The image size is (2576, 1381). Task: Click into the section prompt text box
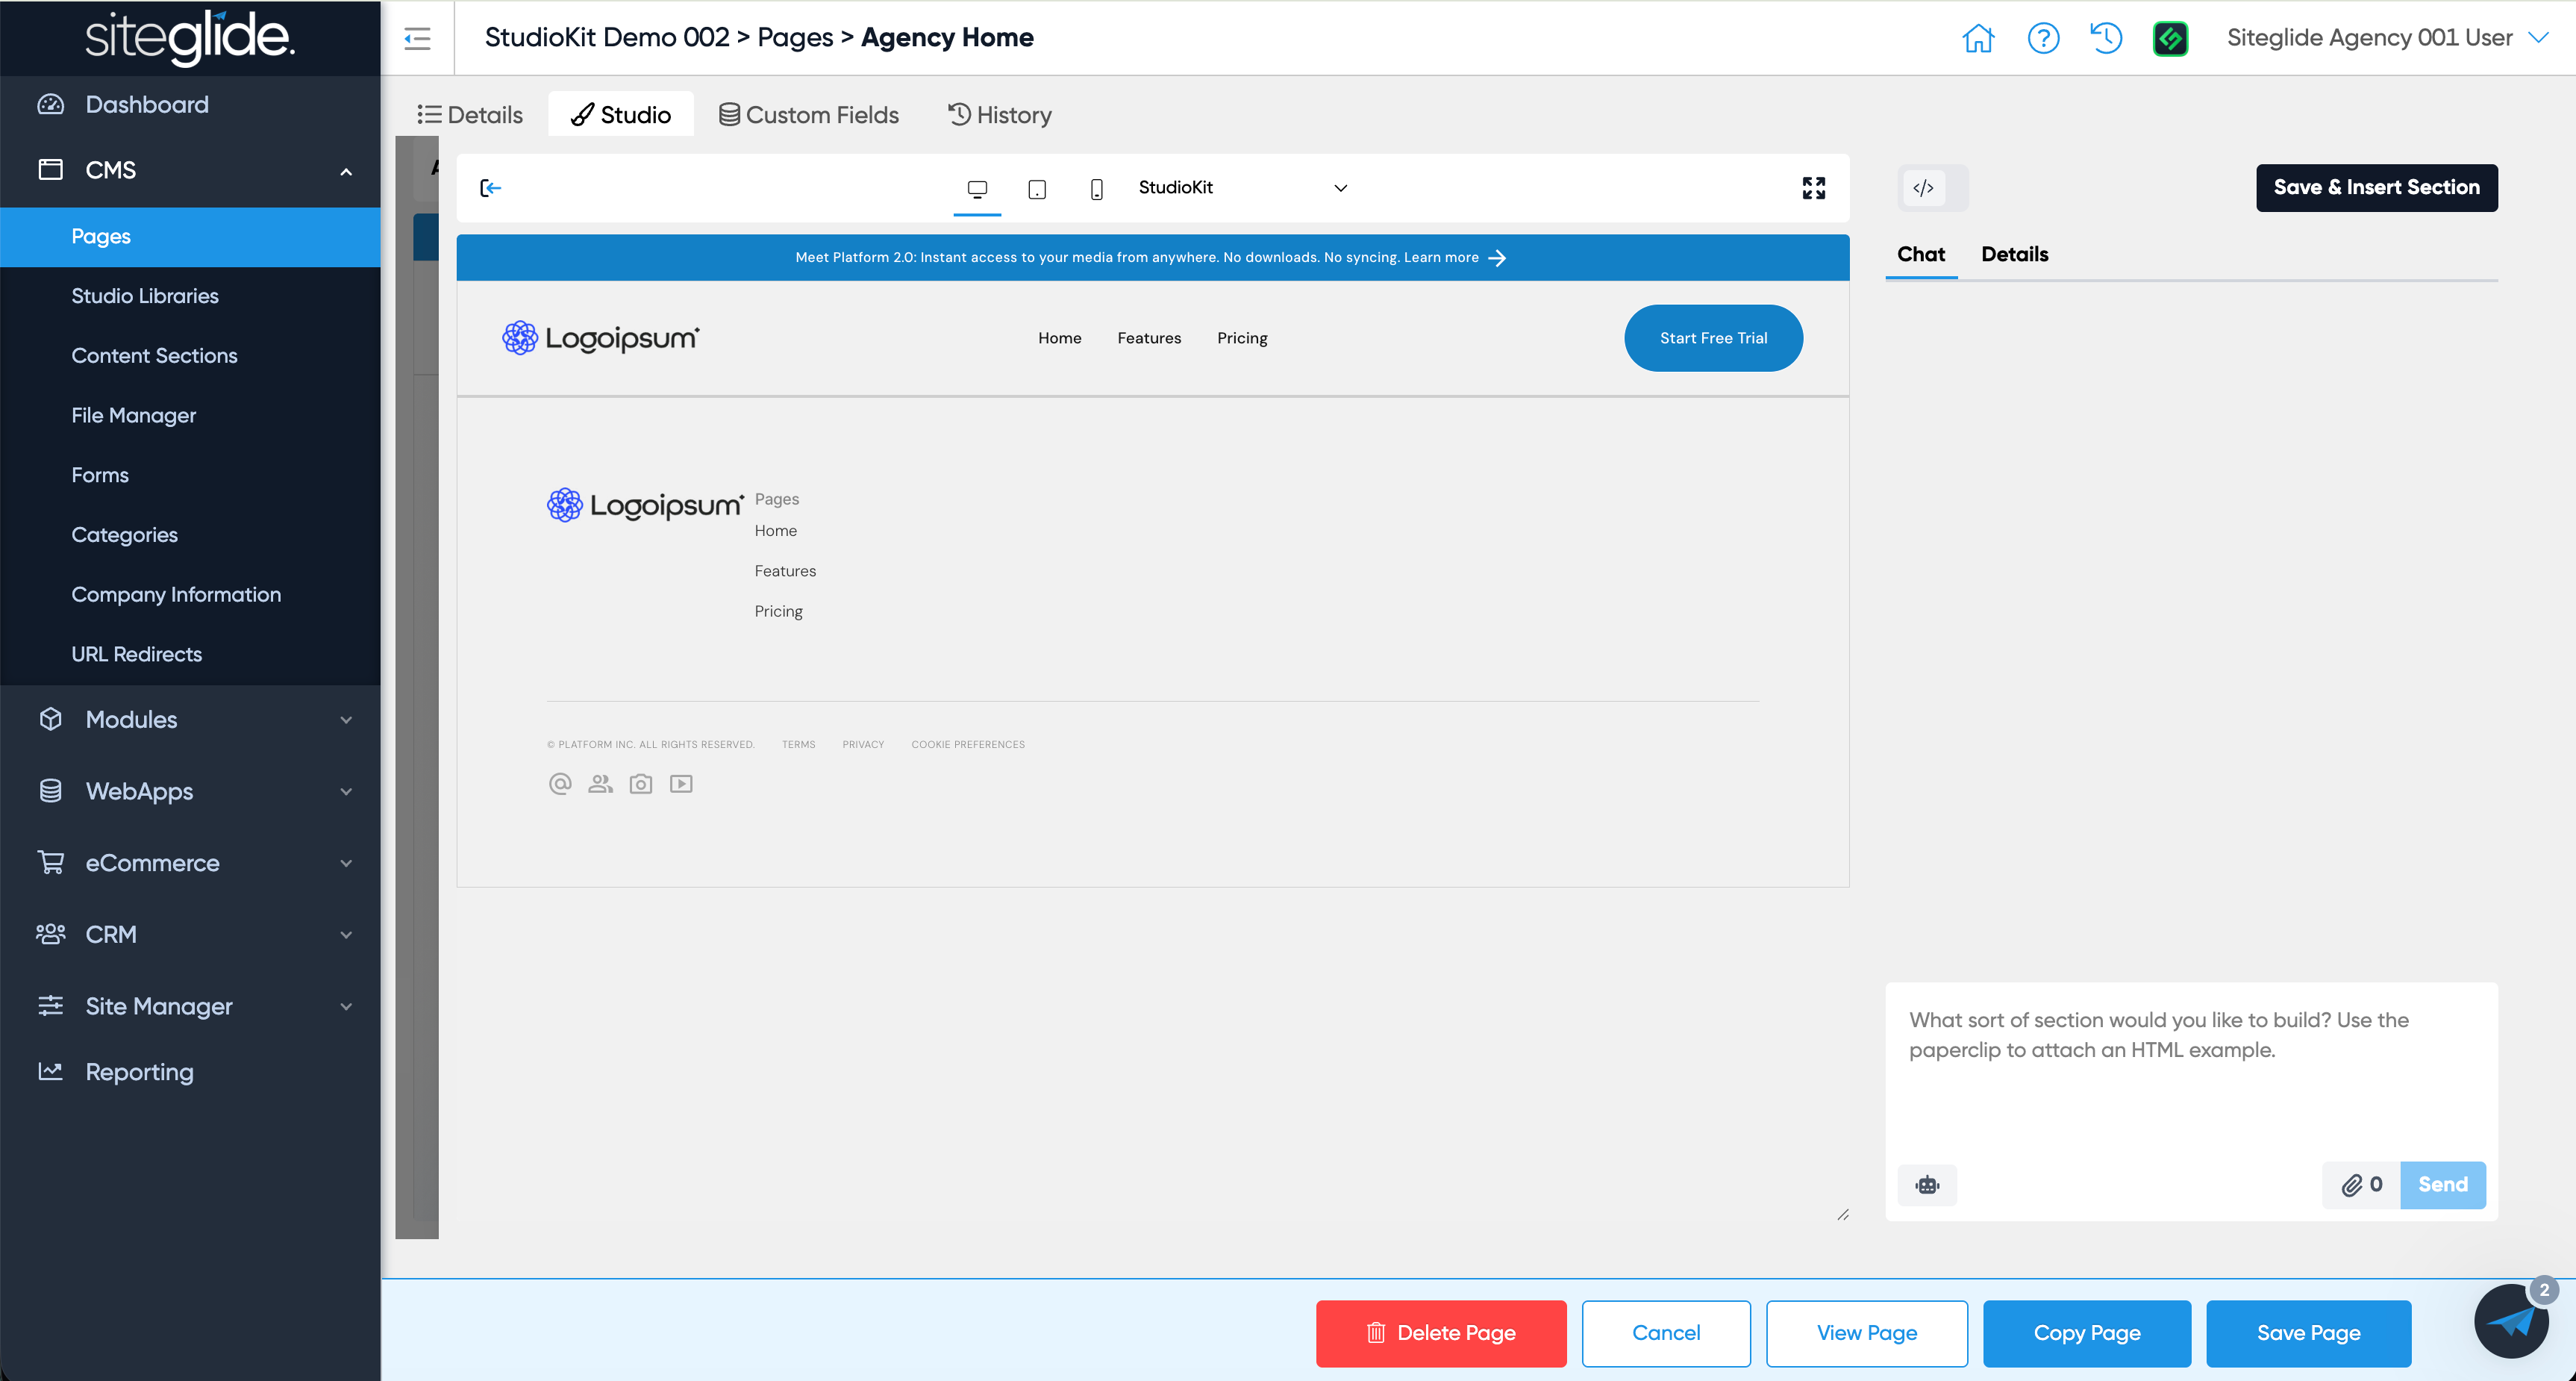coord(2191,1070)
